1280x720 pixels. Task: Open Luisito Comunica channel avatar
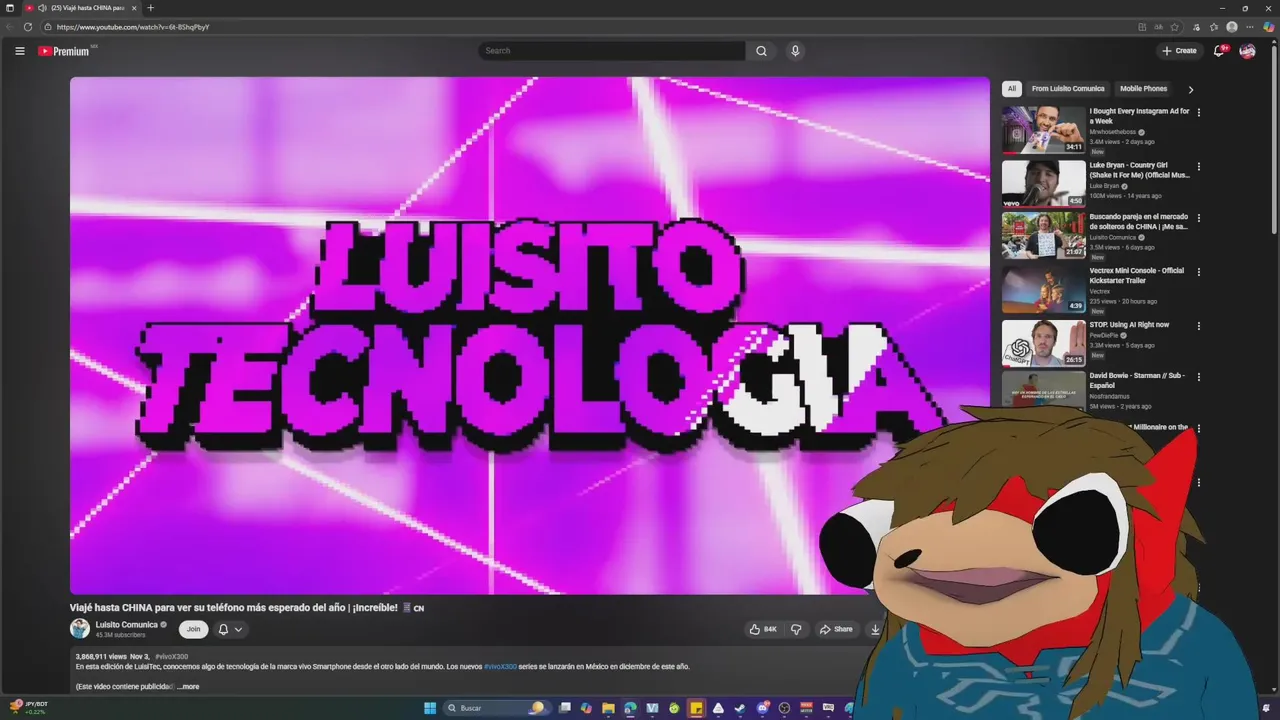(80, 628)
